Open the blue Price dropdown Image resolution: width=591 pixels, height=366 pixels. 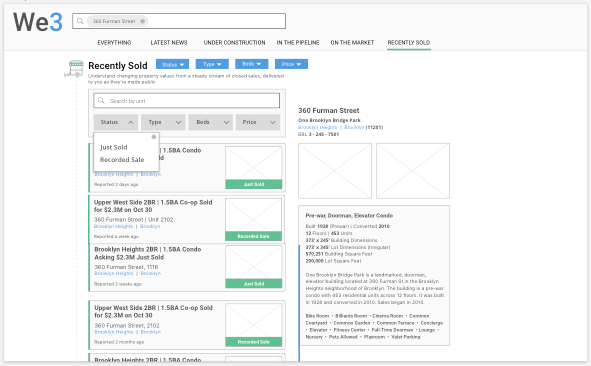pos(291,64)
